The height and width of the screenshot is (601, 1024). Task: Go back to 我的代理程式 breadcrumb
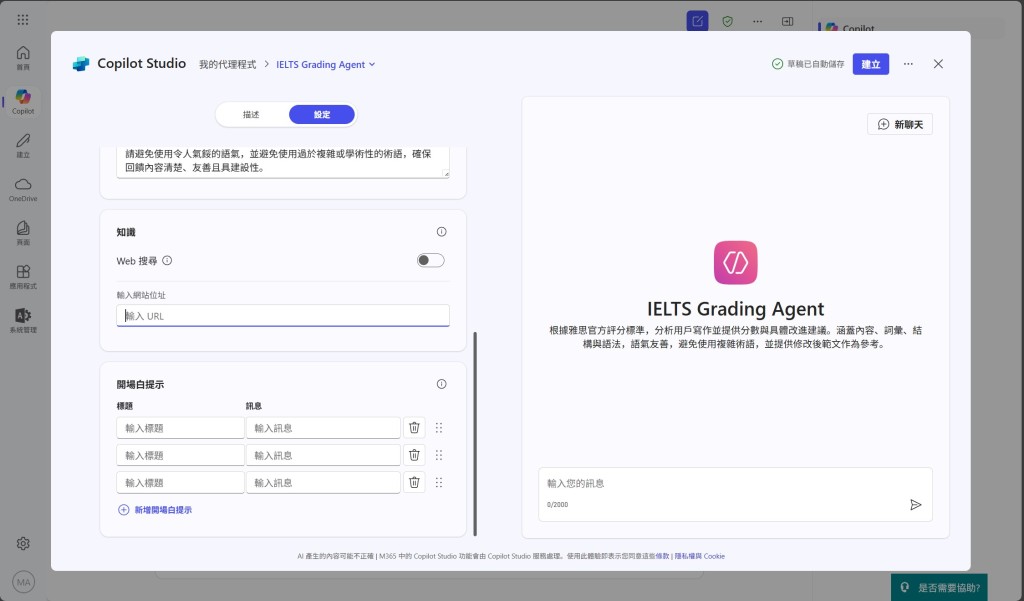227,65
